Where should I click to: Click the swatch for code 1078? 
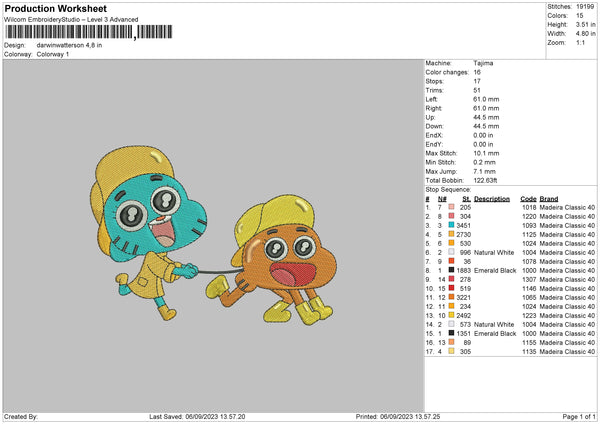tap(452, 261)
